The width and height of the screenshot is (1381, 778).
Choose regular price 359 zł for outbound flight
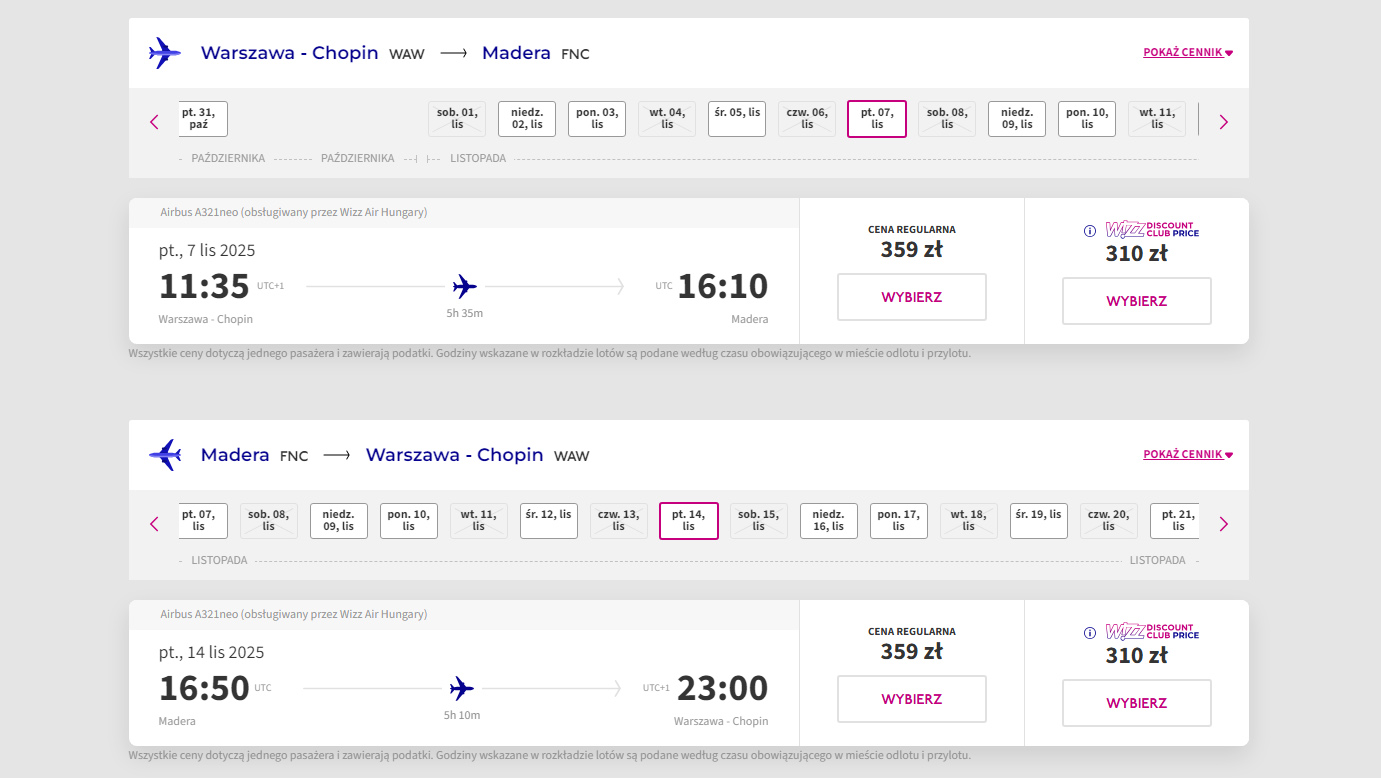pos(911,297)
